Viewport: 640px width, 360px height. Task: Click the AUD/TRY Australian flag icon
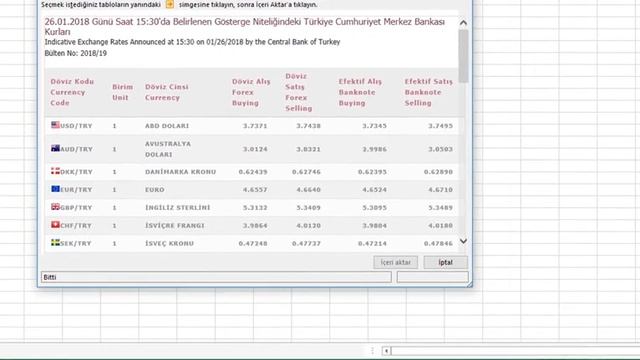click(x=56, y=148)
